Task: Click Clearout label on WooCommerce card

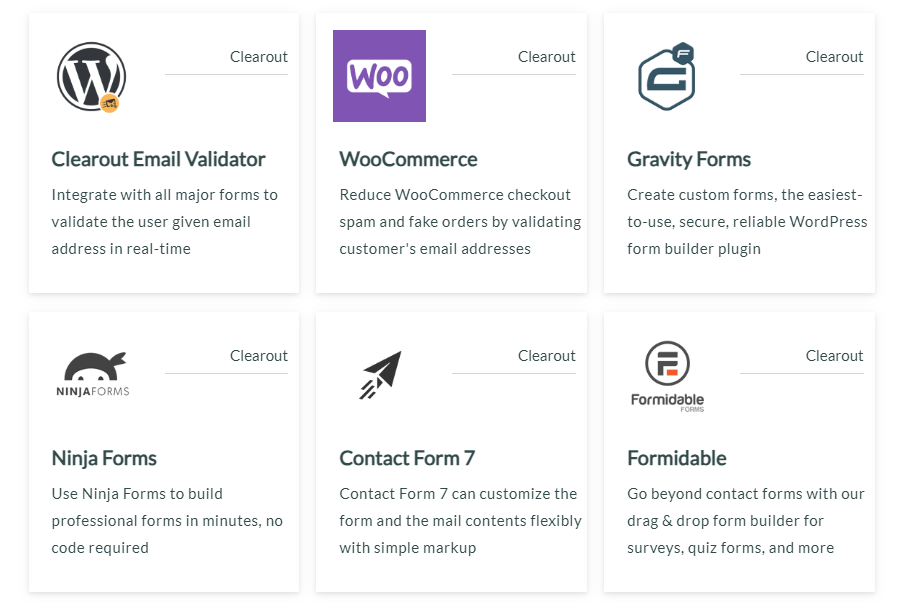Action: point(547,57)
